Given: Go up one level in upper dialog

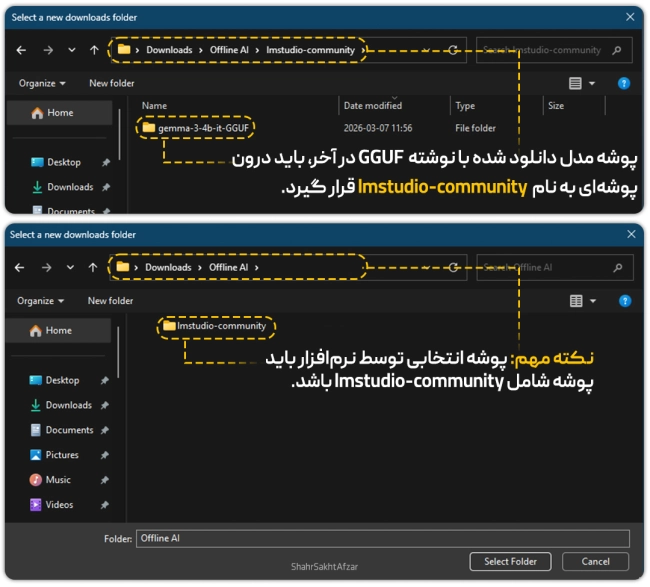Looking at the screenshot, I should [x=94, y=50].
